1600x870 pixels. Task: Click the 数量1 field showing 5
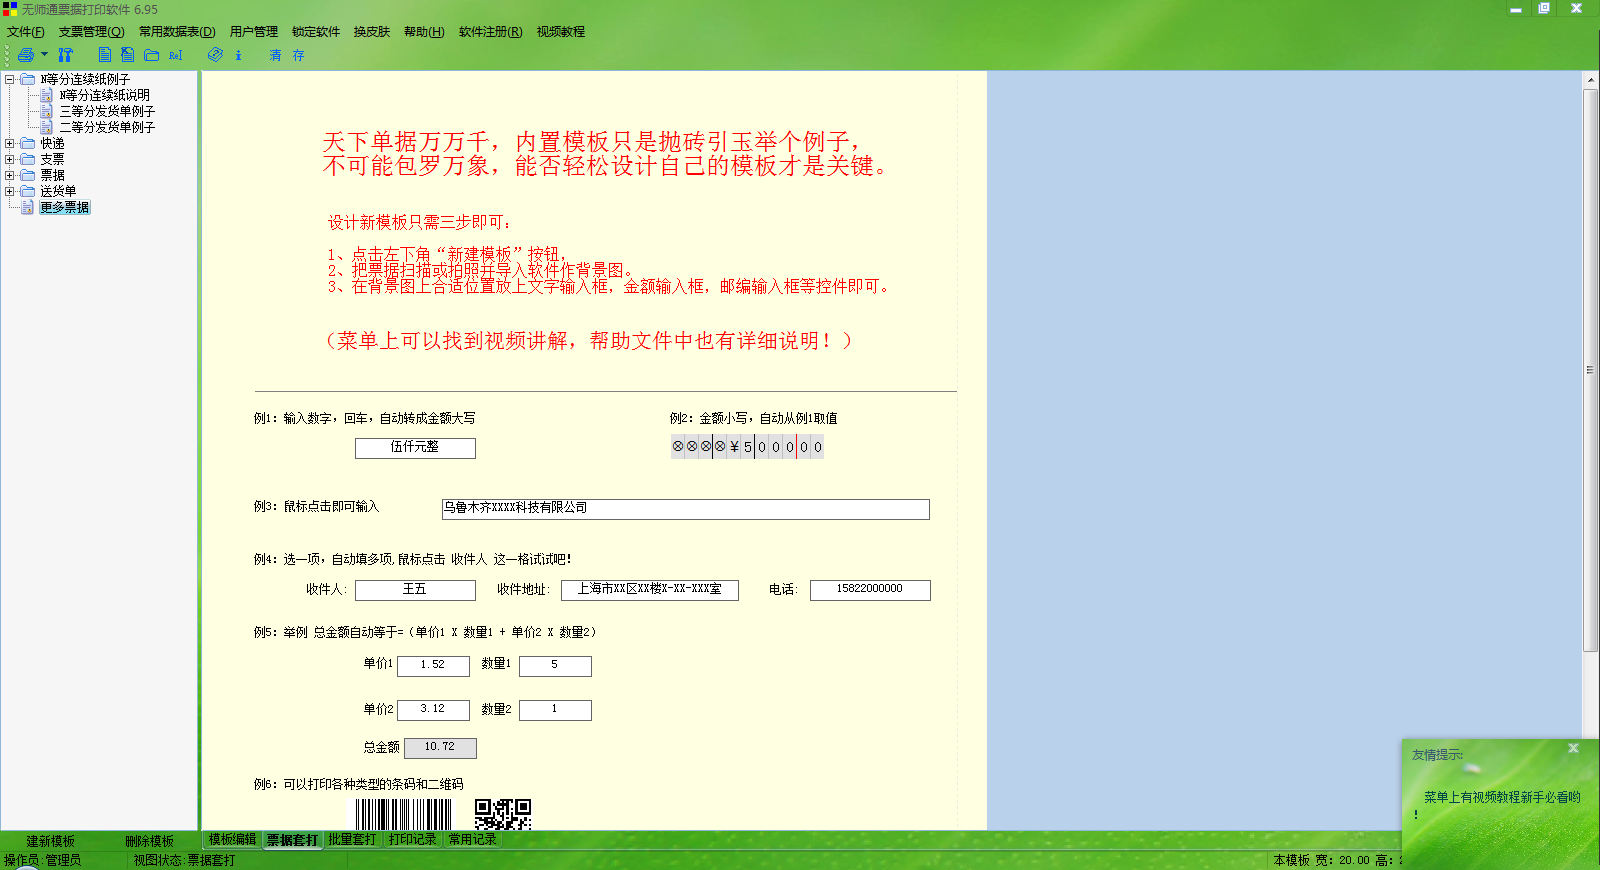[x=555, y=666]
